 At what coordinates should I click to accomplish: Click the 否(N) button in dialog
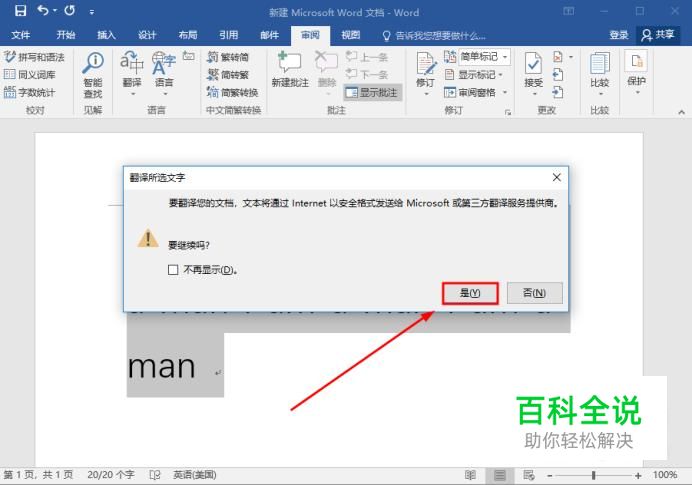[x=534, y=293]
